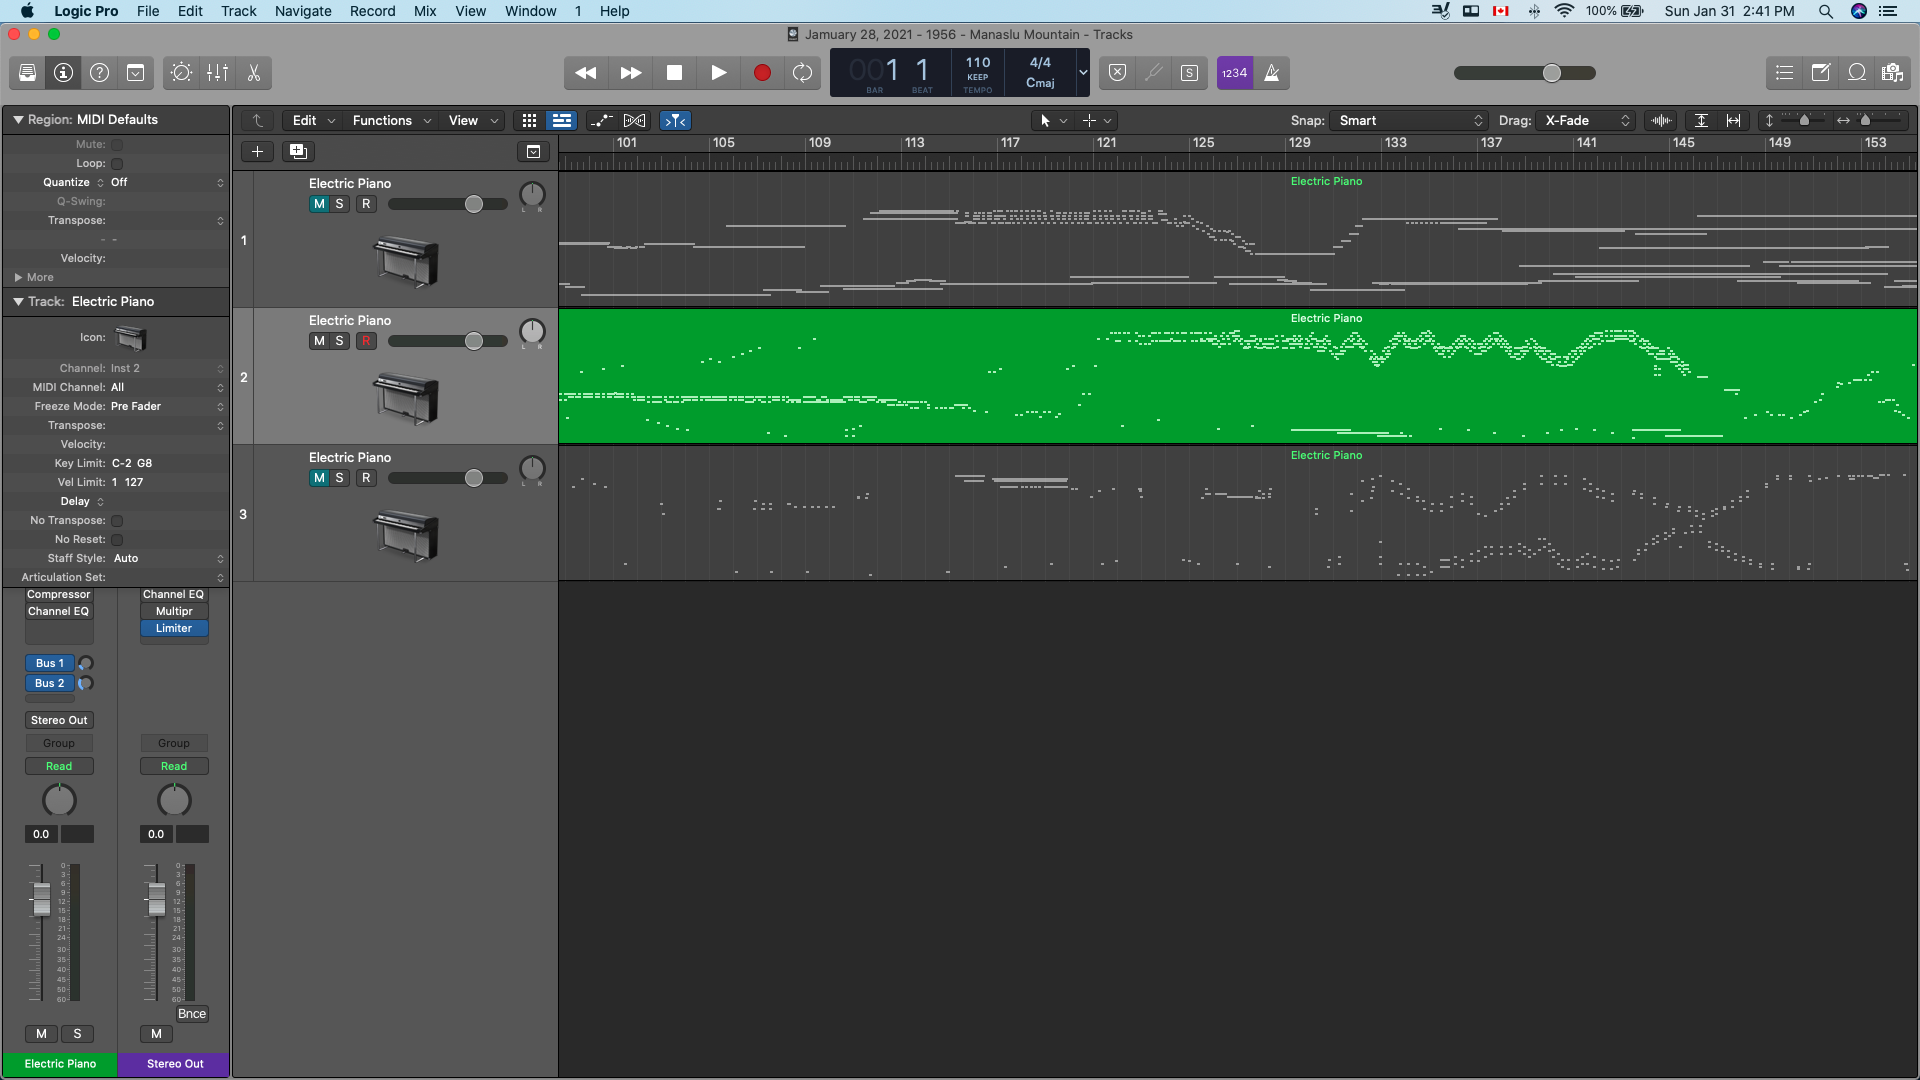Open the Record menu
This screenshot has width=1920, height=1080.
[373, 11]
